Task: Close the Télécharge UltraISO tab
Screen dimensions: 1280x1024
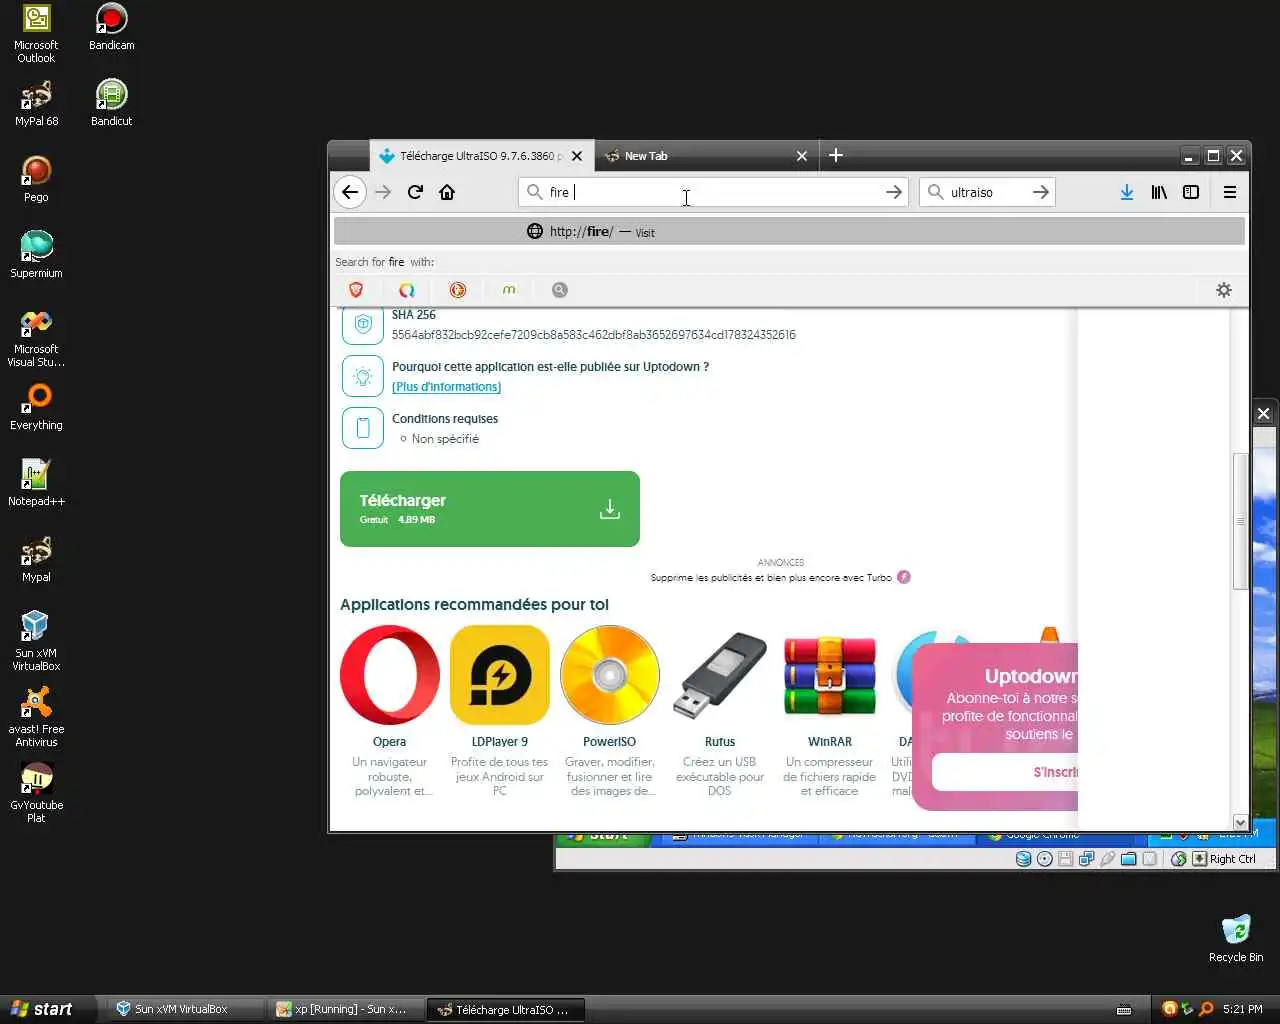Action: [x=577, y=156]
